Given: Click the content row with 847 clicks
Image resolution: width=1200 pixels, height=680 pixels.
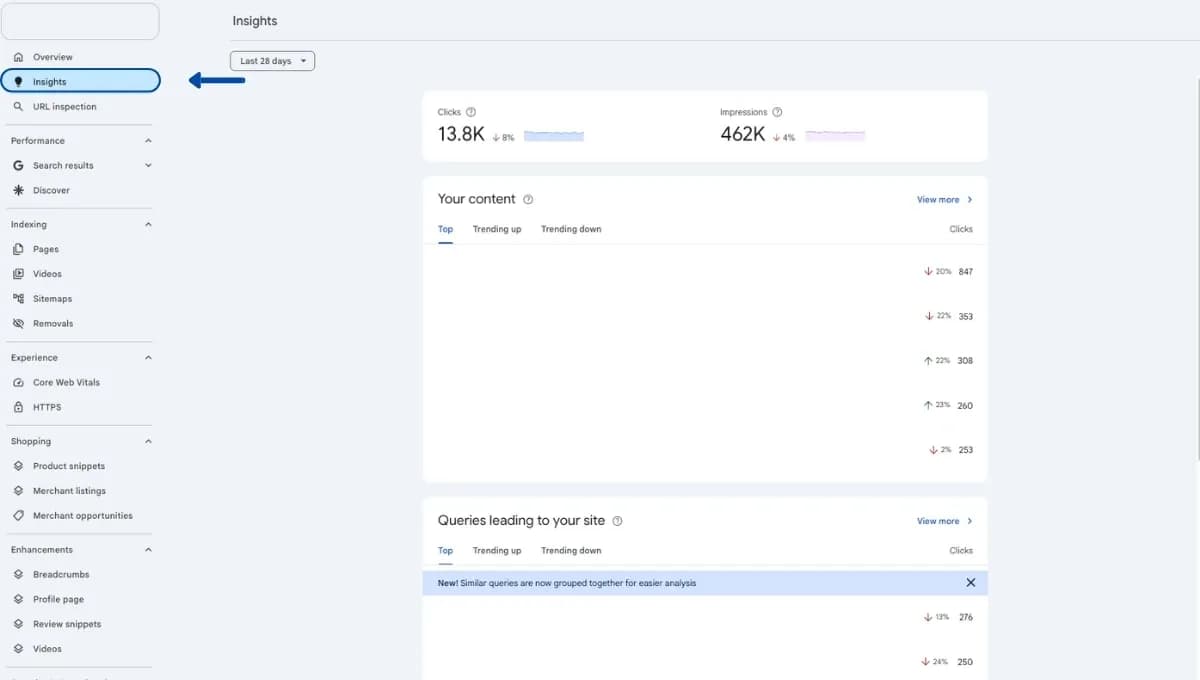Looking at the screenshot, I should click(x=705, y=272).
